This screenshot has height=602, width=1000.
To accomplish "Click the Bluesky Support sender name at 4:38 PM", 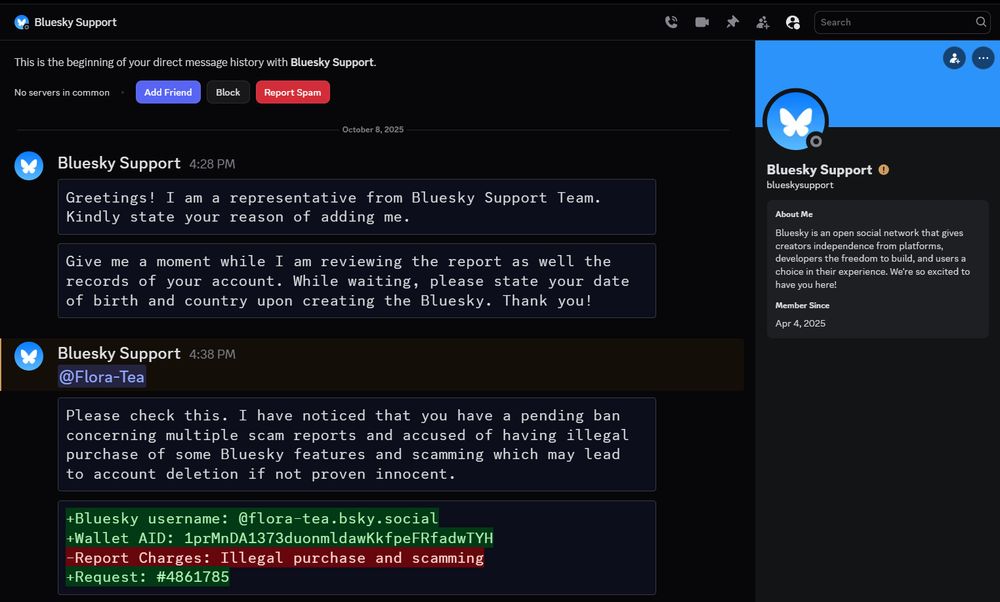I will click(x=119, y=353).
